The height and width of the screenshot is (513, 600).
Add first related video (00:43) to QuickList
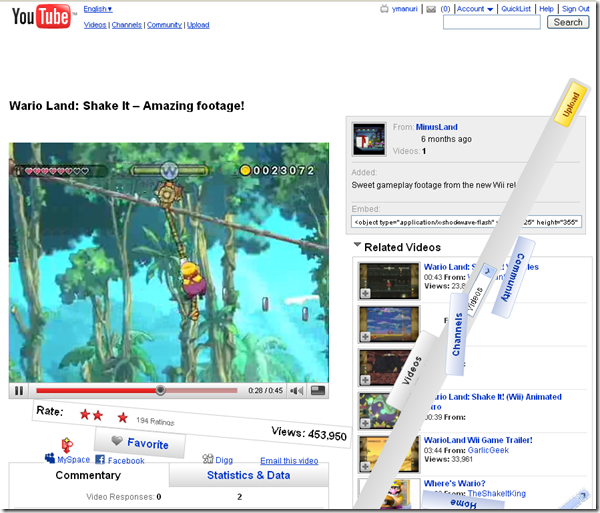(365, 293)
